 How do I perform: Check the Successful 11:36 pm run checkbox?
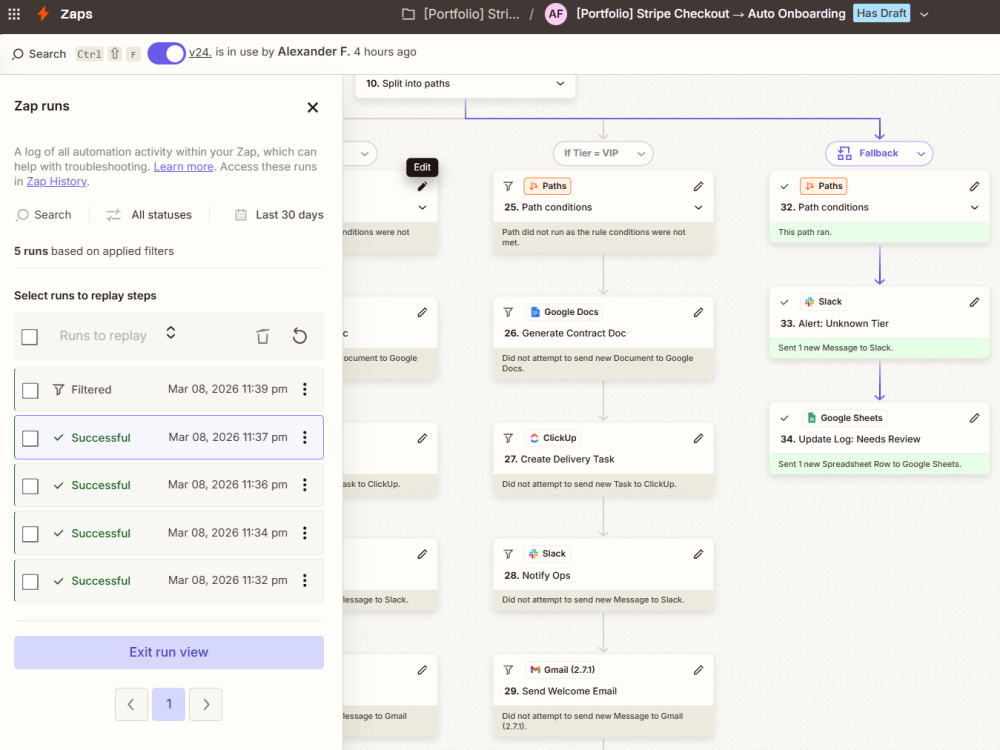(30, 486)
